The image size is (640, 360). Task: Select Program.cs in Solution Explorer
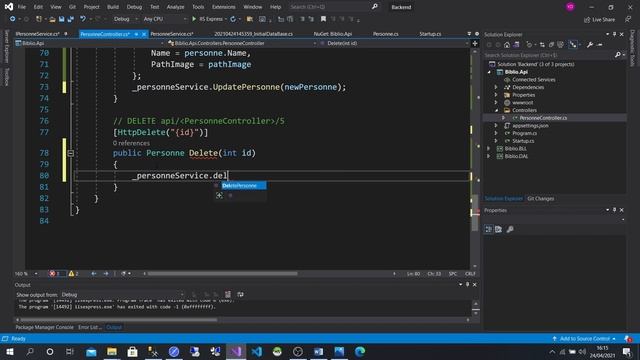pos(524,133)
